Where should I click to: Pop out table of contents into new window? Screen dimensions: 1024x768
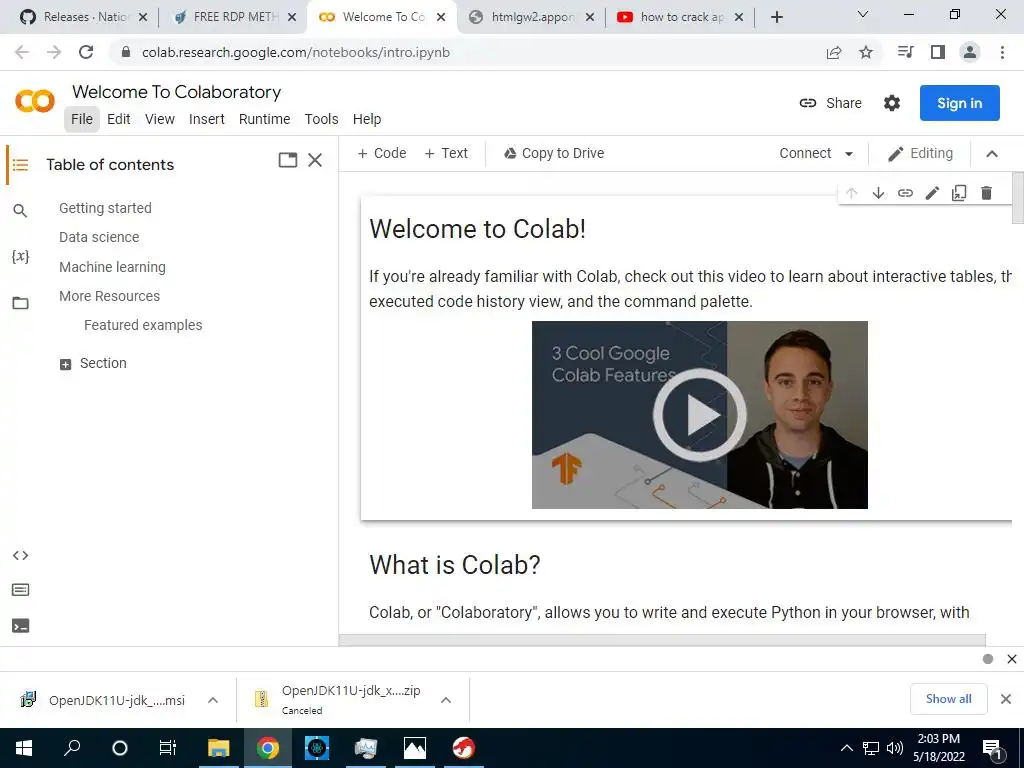287,160
